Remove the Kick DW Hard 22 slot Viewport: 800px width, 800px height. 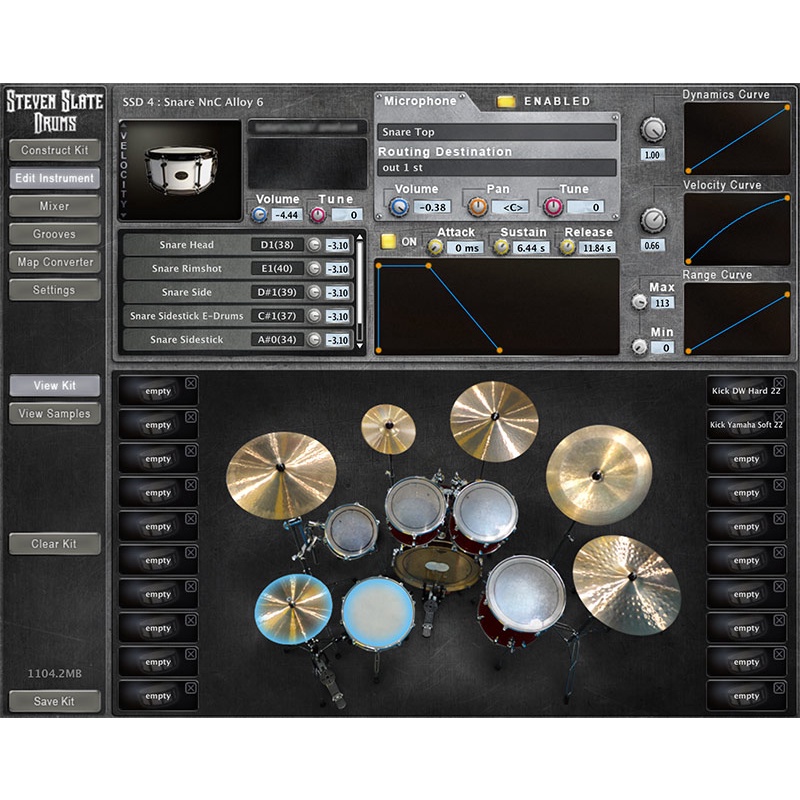click(778, 383)
